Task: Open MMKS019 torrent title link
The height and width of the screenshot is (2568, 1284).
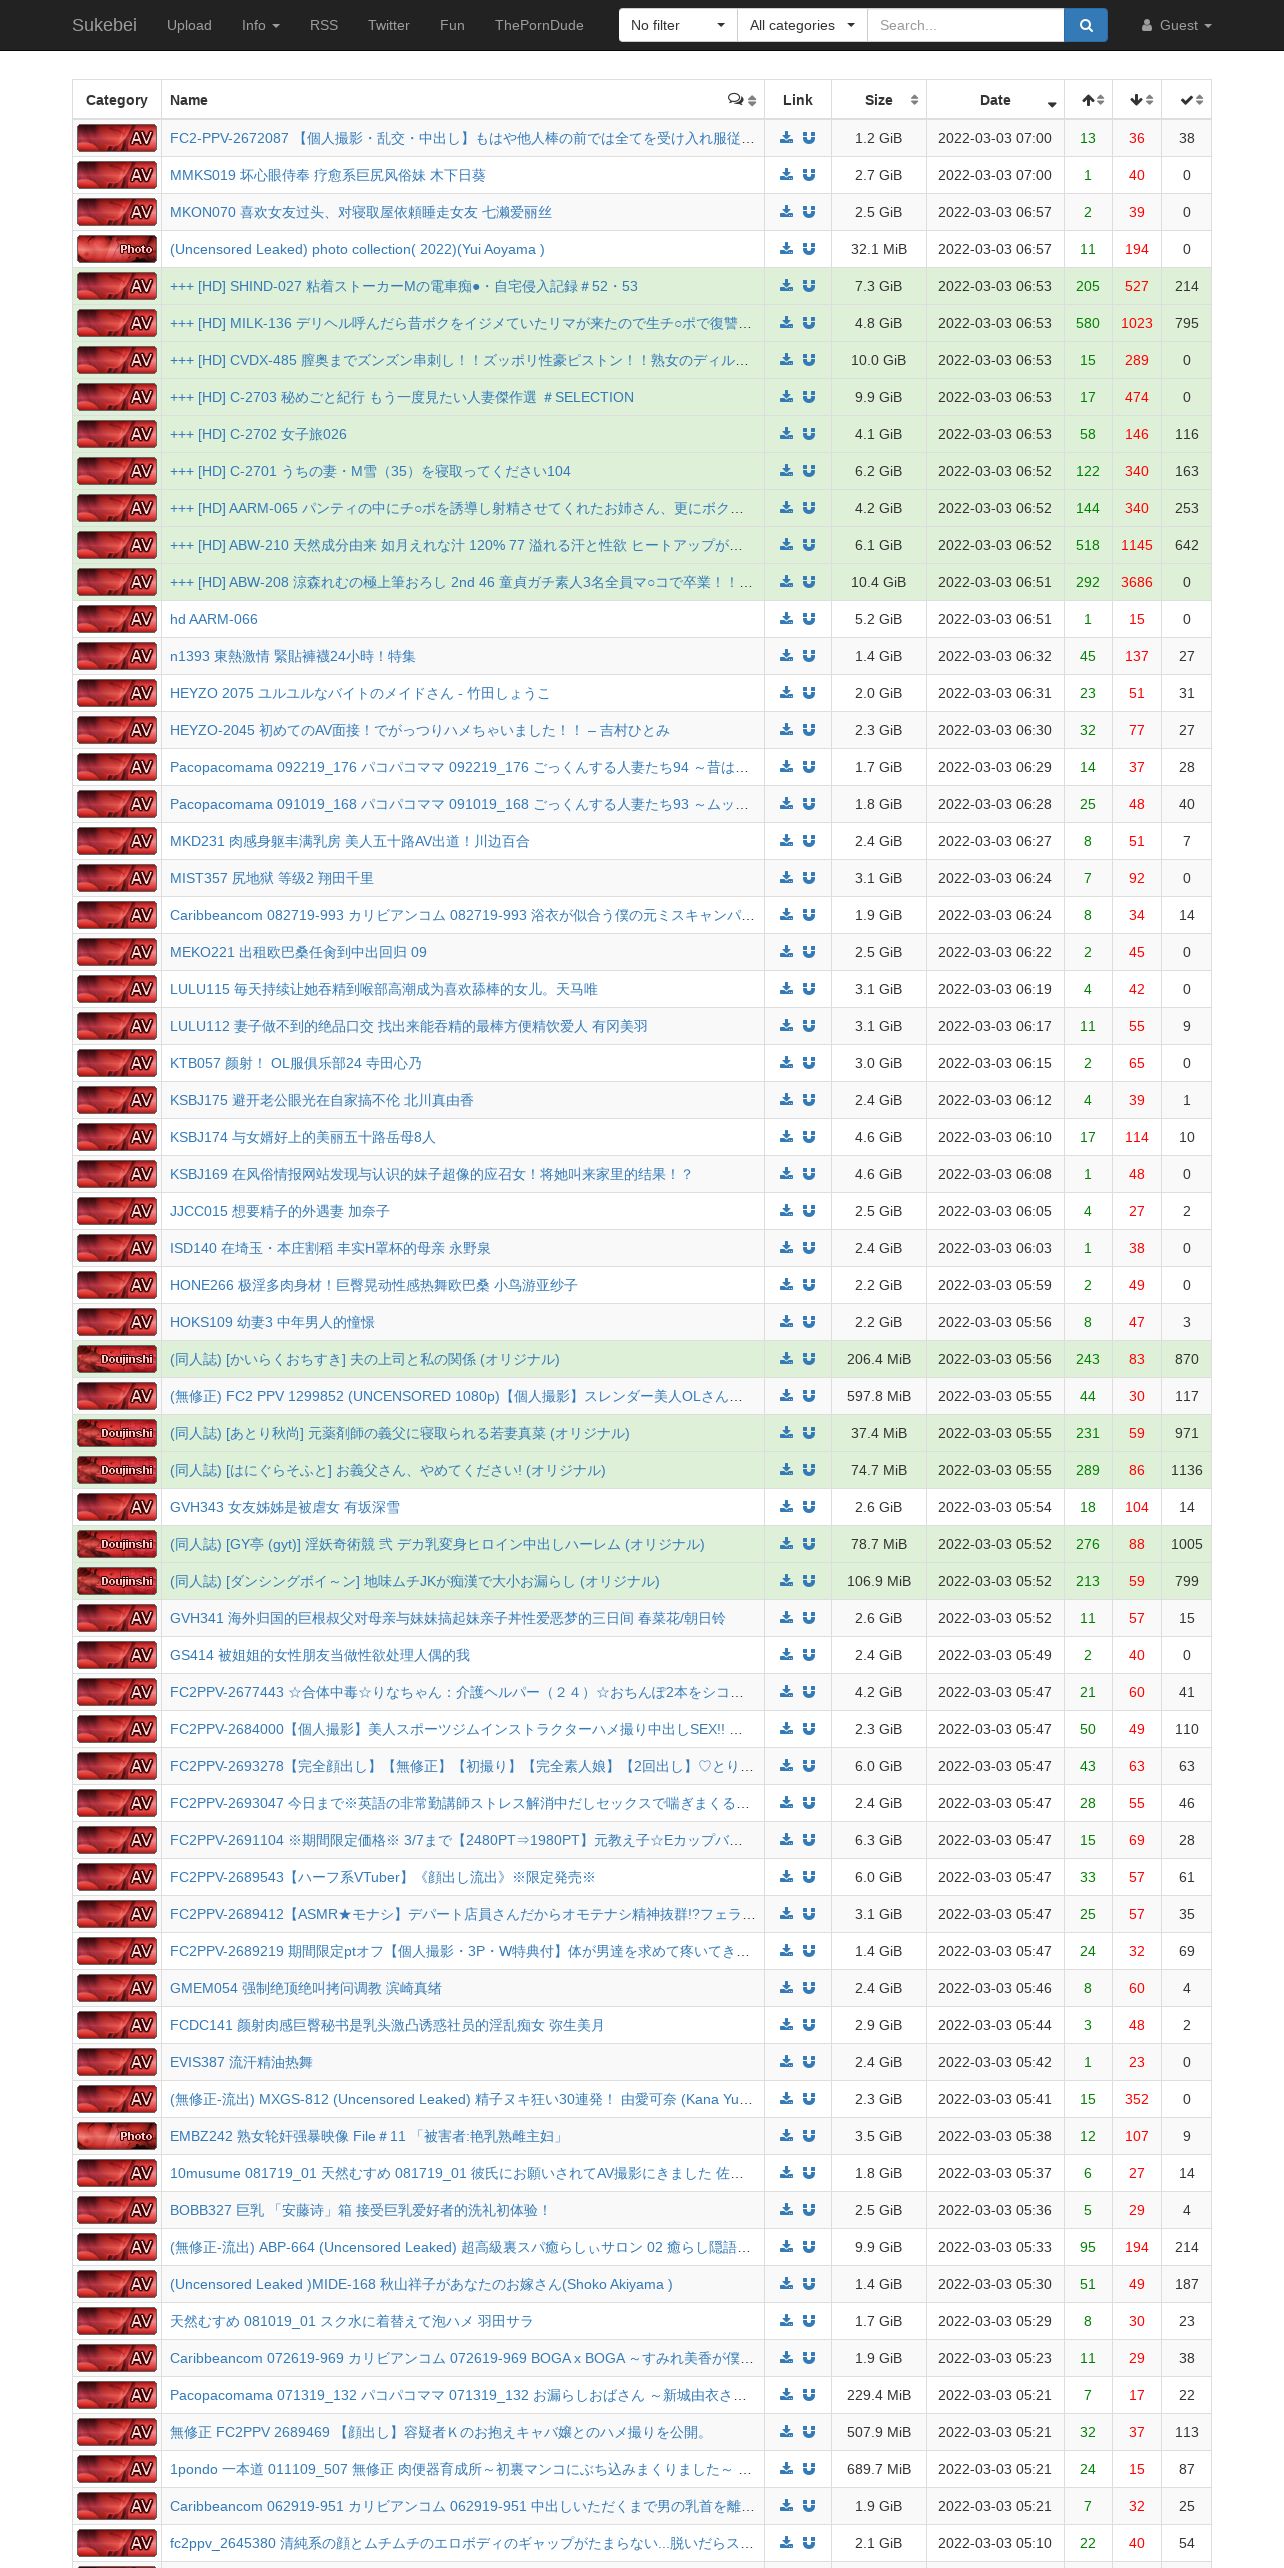Action: (327, 175)
